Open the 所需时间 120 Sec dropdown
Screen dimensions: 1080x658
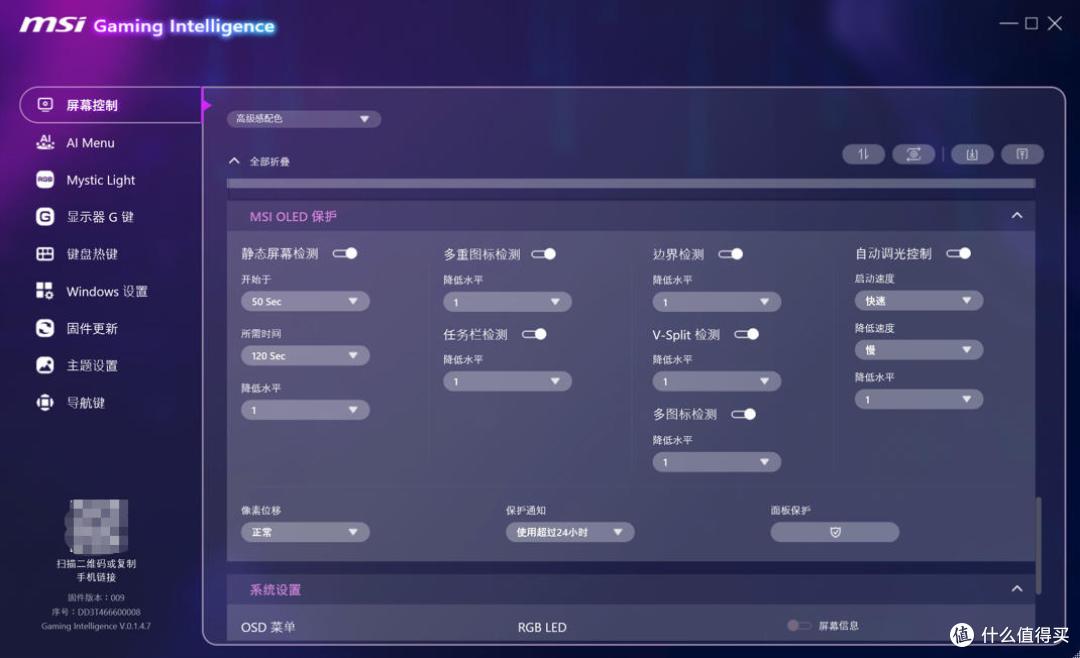click(305, 356)
